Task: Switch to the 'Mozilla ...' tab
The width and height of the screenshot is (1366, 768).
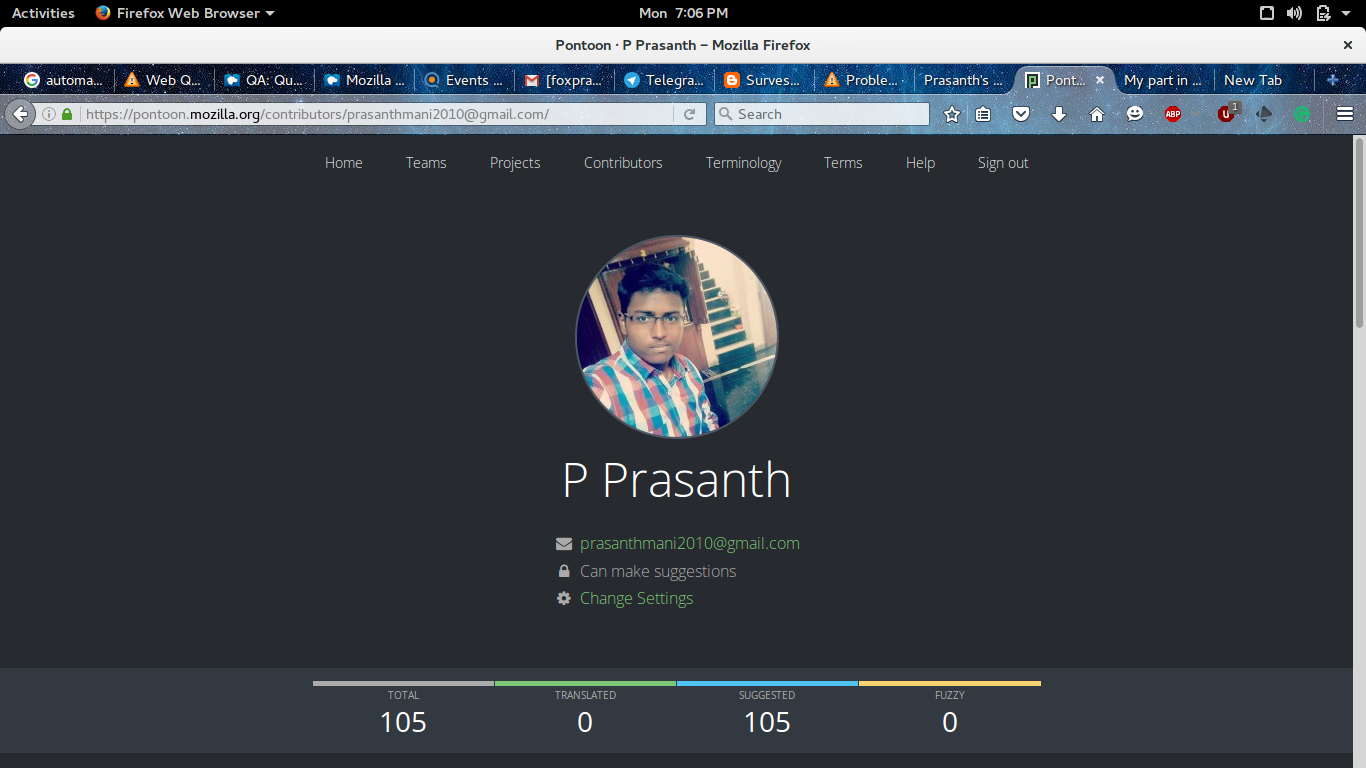Action: 362,80
